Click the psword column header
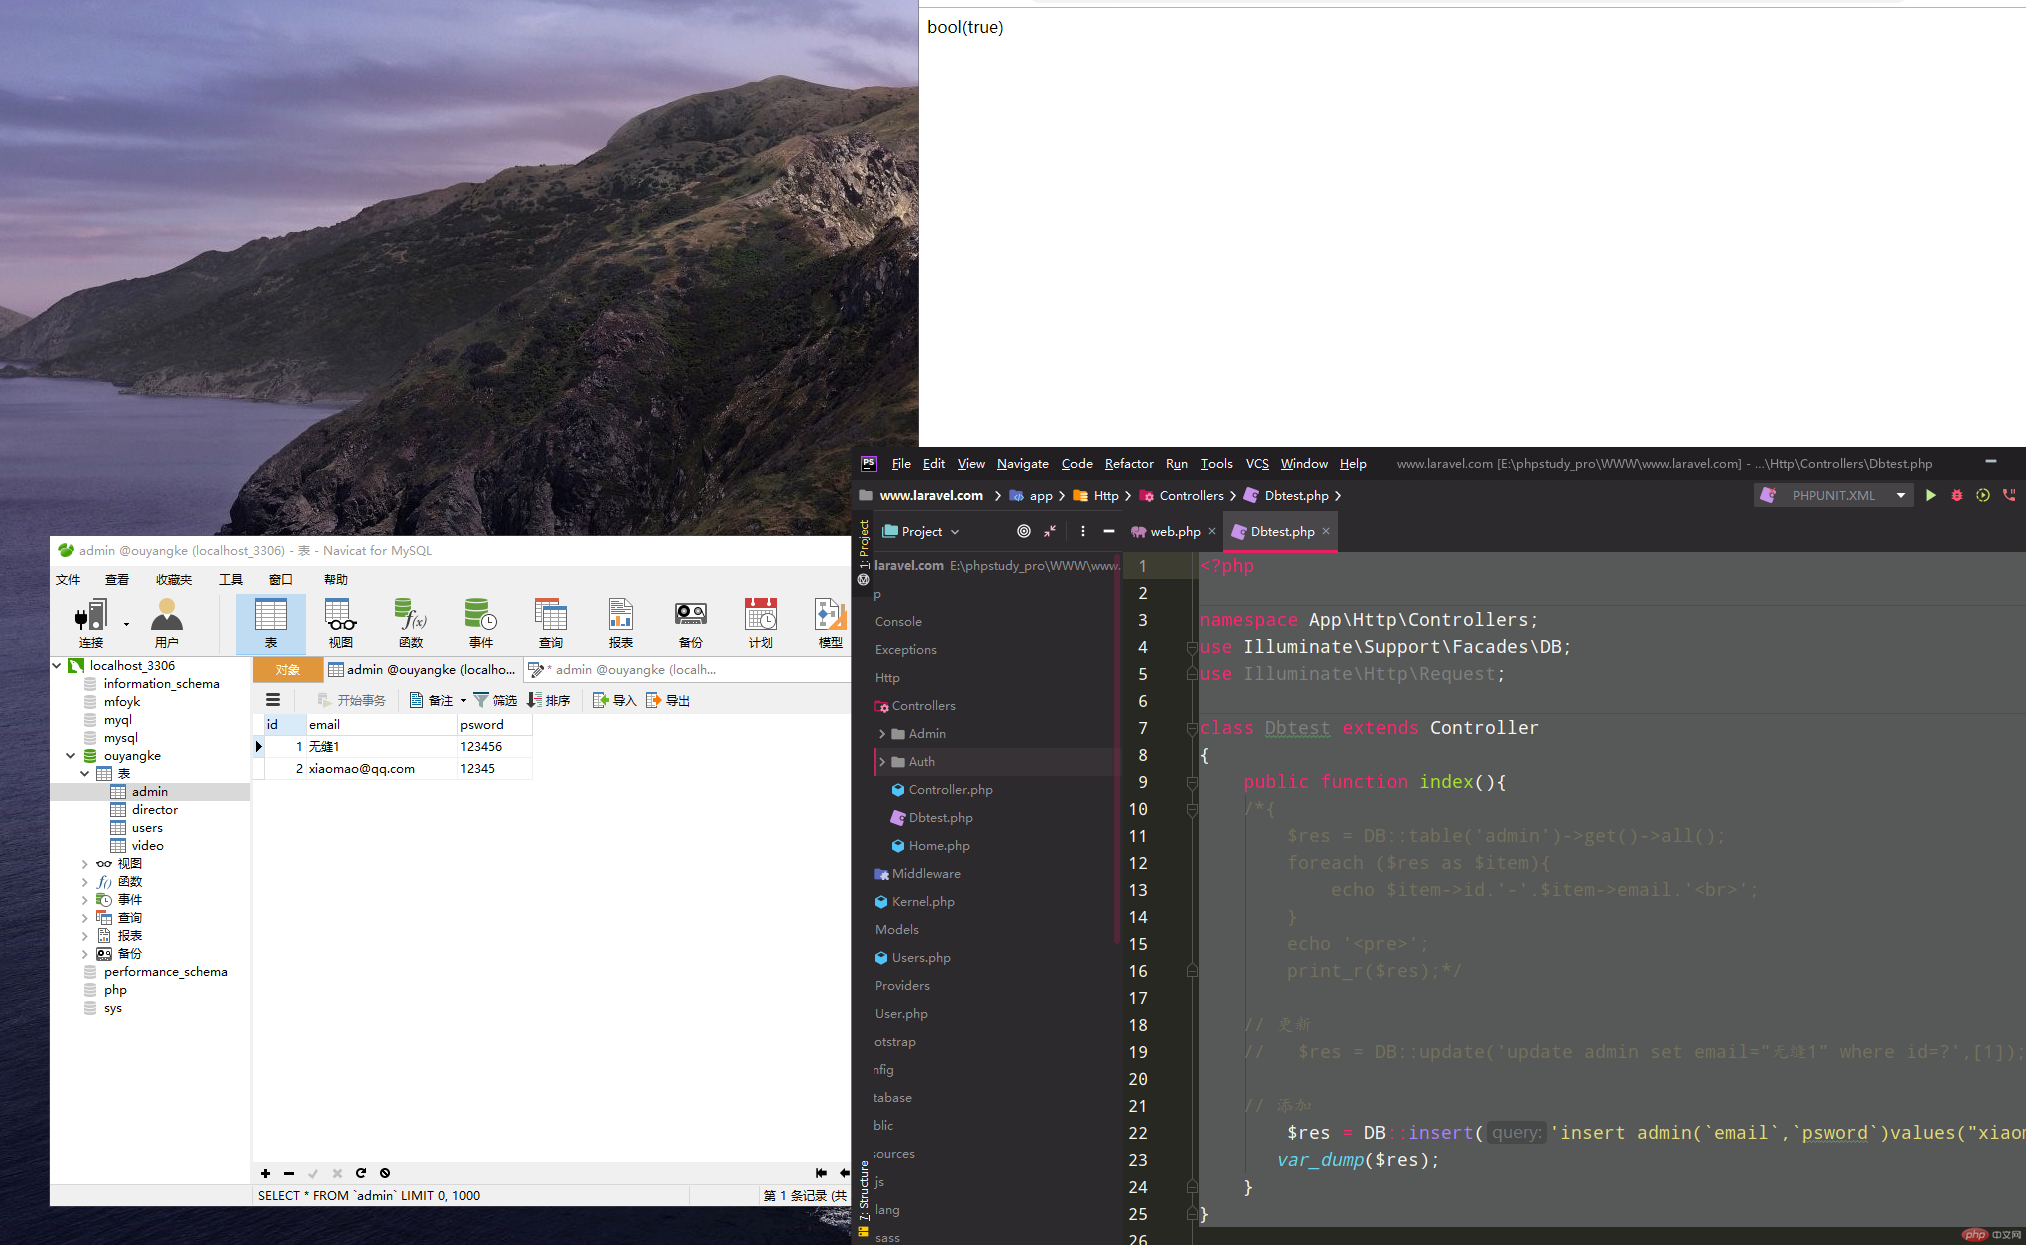 (494, 724)
